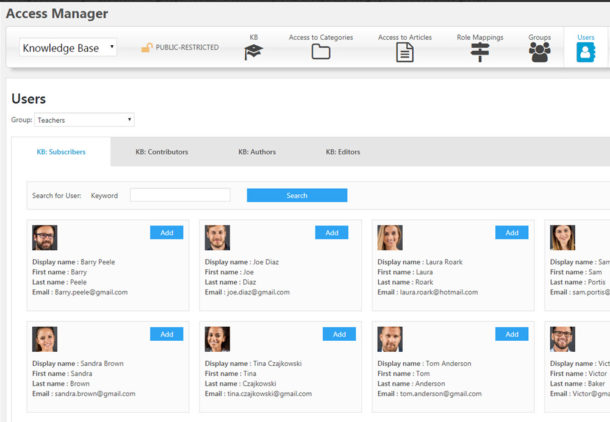This screenshot has height=422, width=610.
Task: Add user Joe Diaz
Action: coord(331,233)
